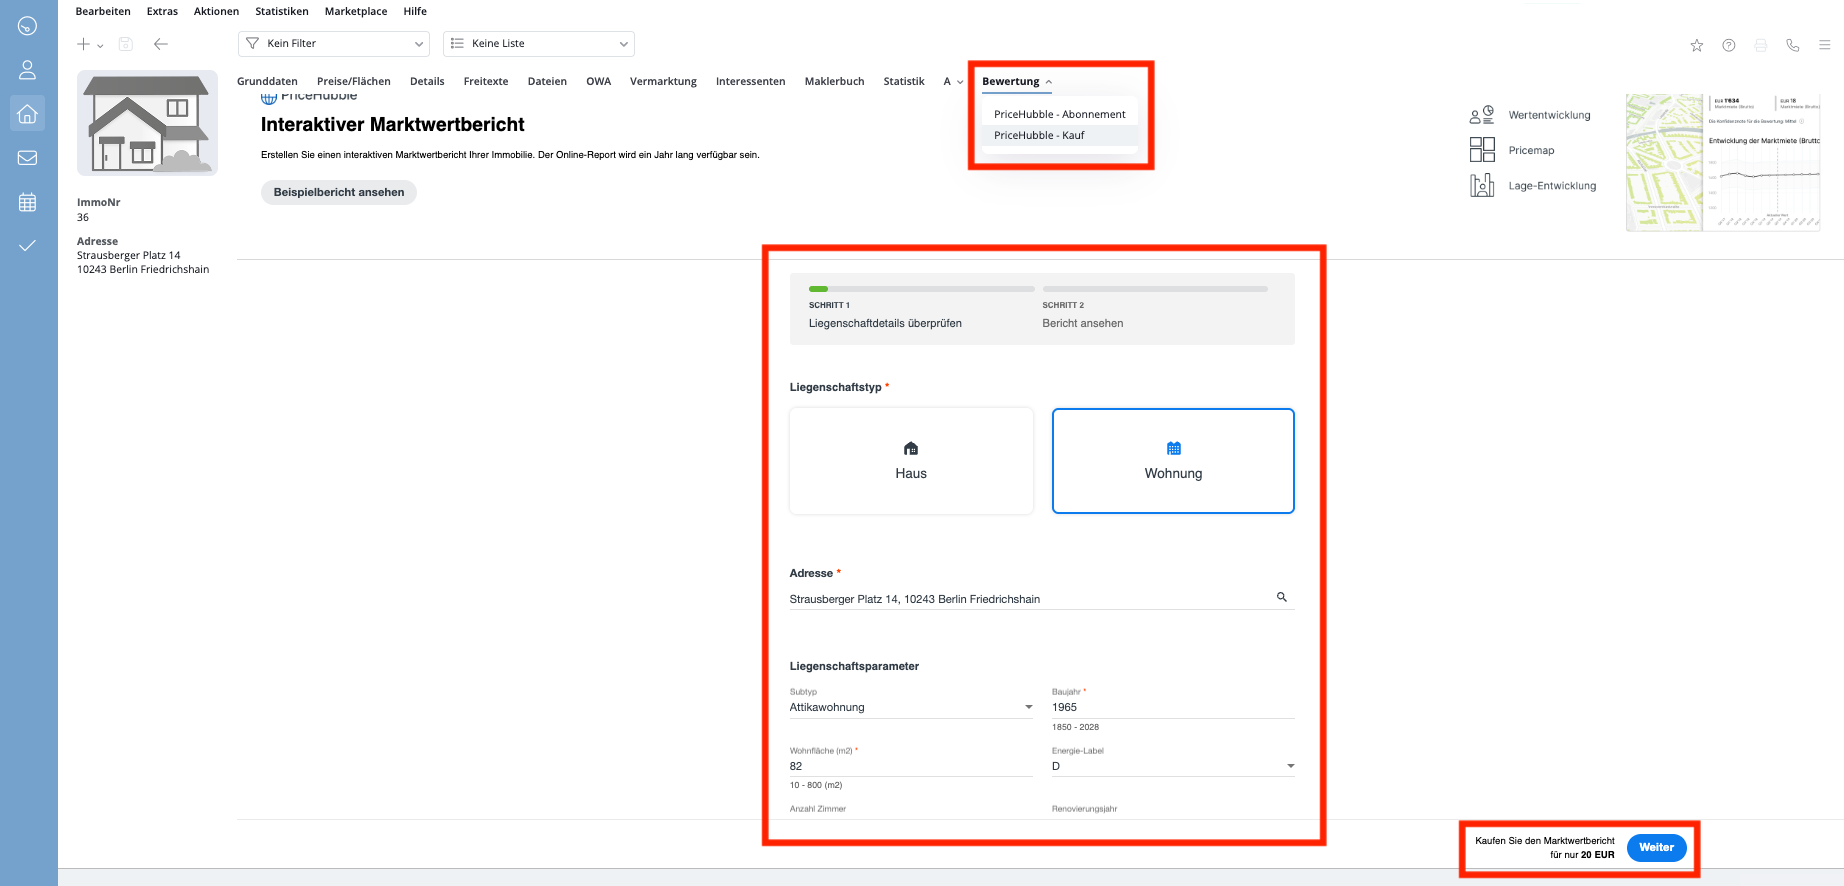Mark as favorite with star icon
Image resolution: width=1844 pixels, height=886 pixels.
1697,45
